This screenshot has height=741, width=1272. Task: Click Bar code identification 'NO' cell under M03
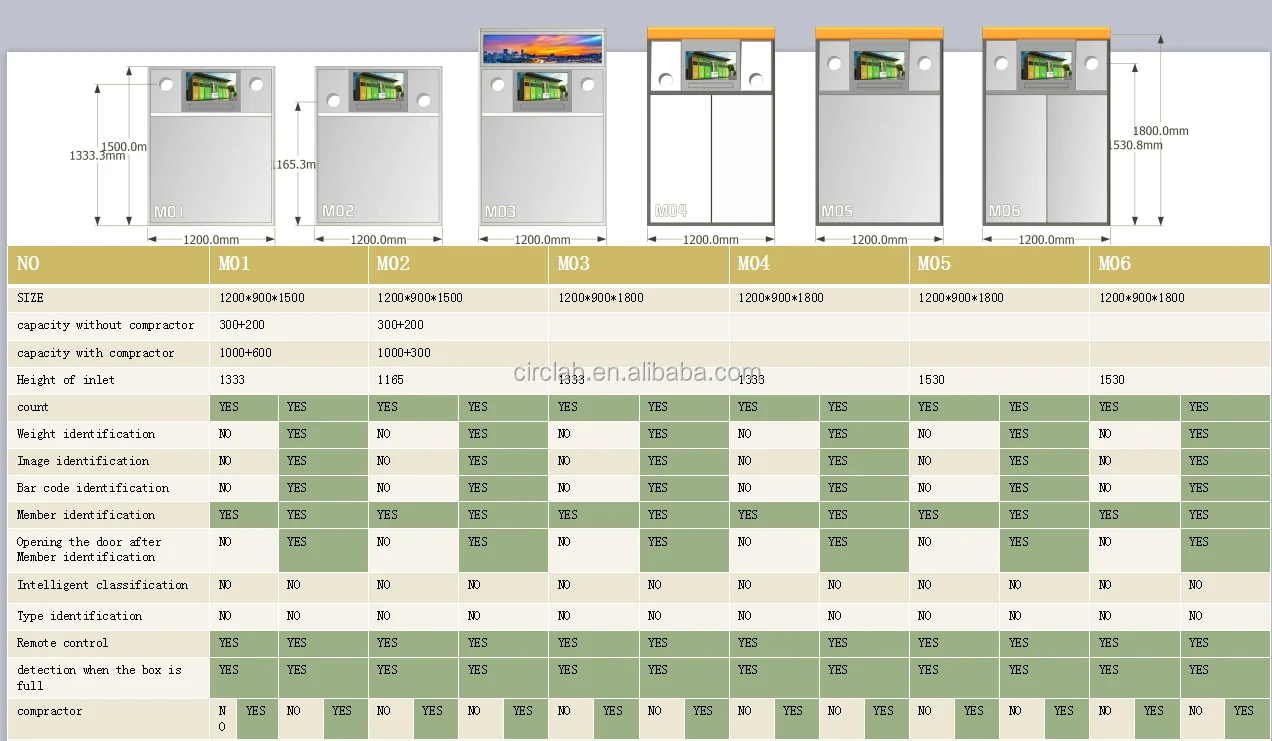[594, 489]
